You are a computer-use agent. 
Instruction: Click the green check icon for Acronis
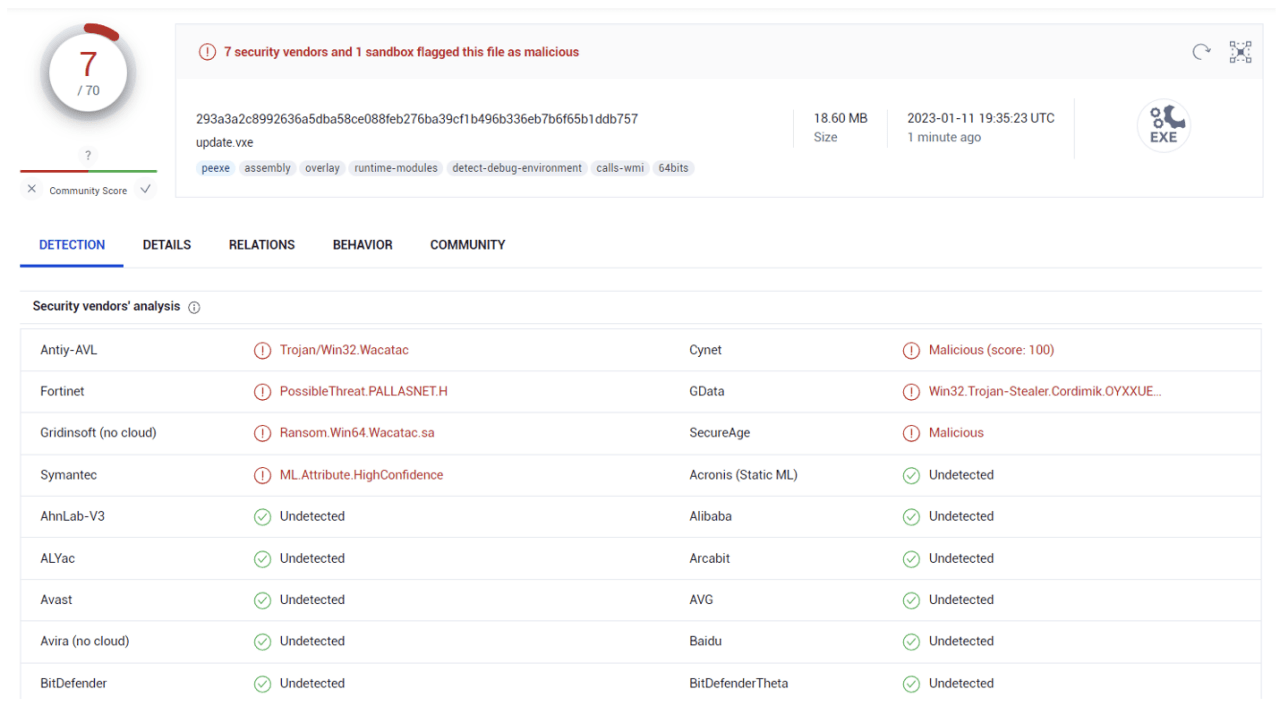click(x=911, y=475)
